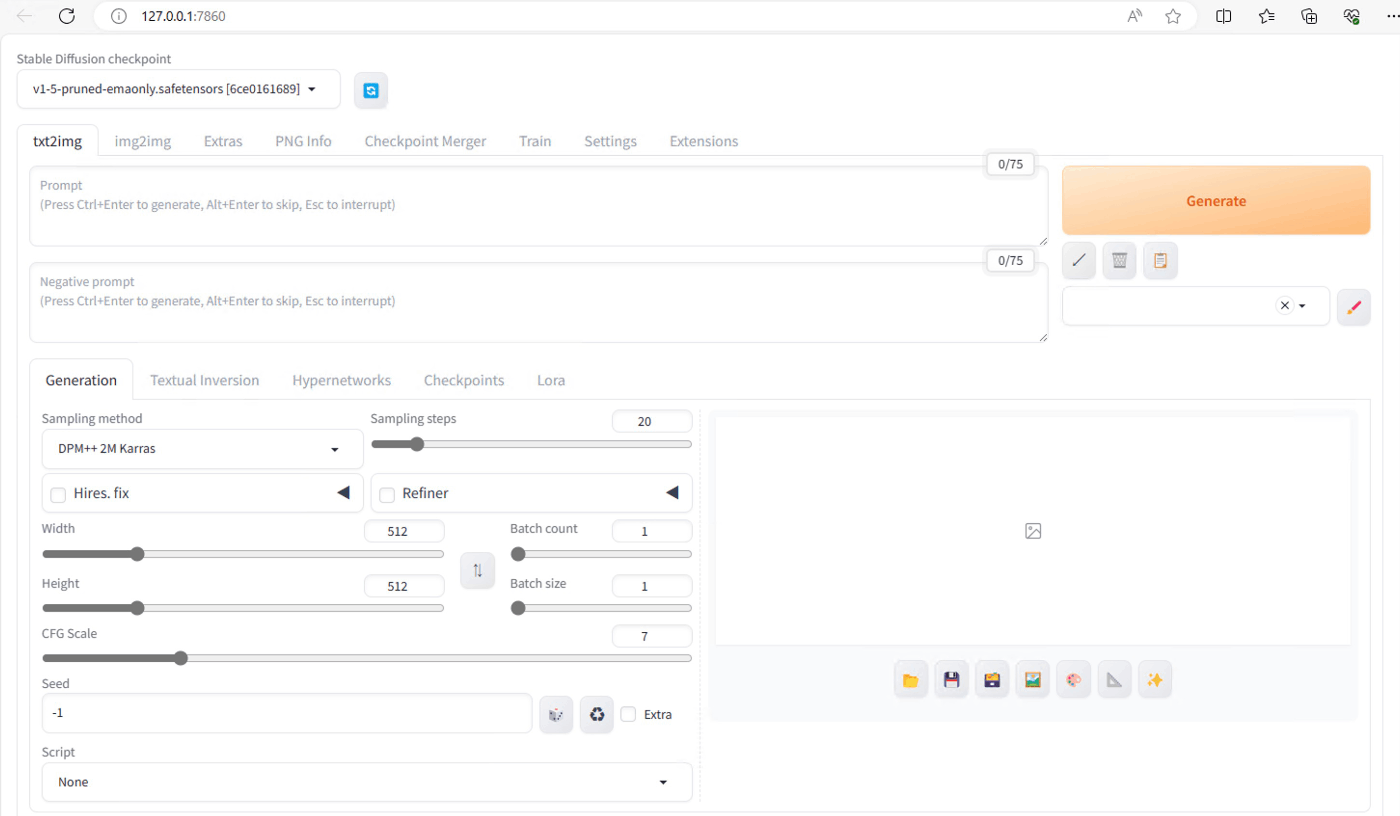The width and height of the screenshot is (1400, 816).
Task: Switch to the Textual Inversion tab
Action: click(x=204, y=380)
